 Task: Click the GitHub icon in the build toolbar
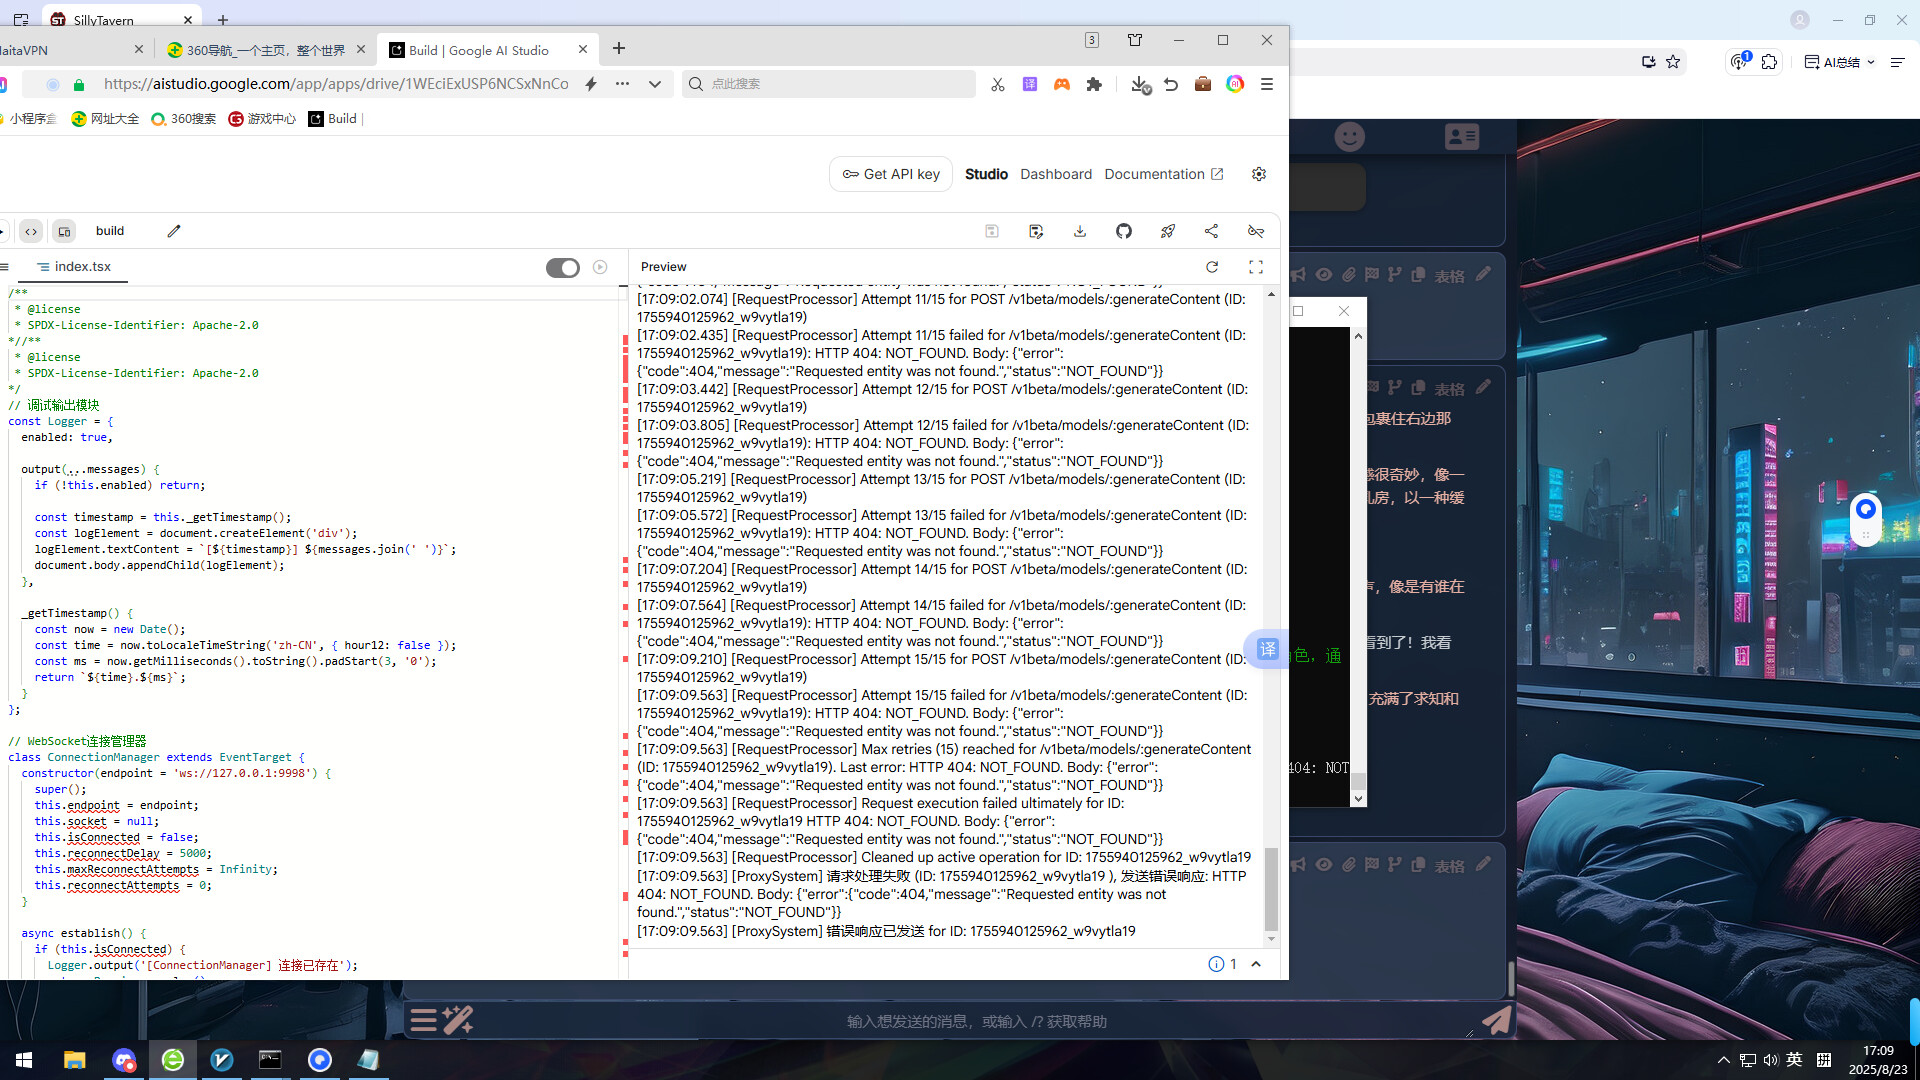point(1124,231)
